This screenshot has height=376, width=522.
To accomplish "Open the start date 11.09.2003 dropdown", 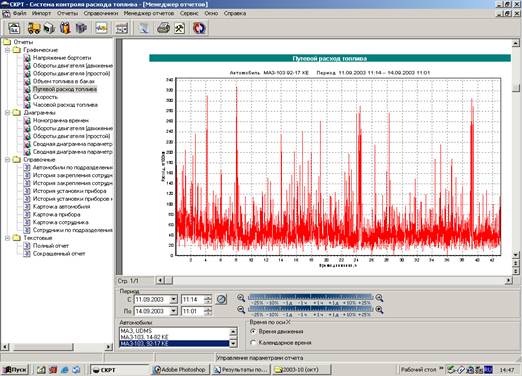I will tap(174, 299).
